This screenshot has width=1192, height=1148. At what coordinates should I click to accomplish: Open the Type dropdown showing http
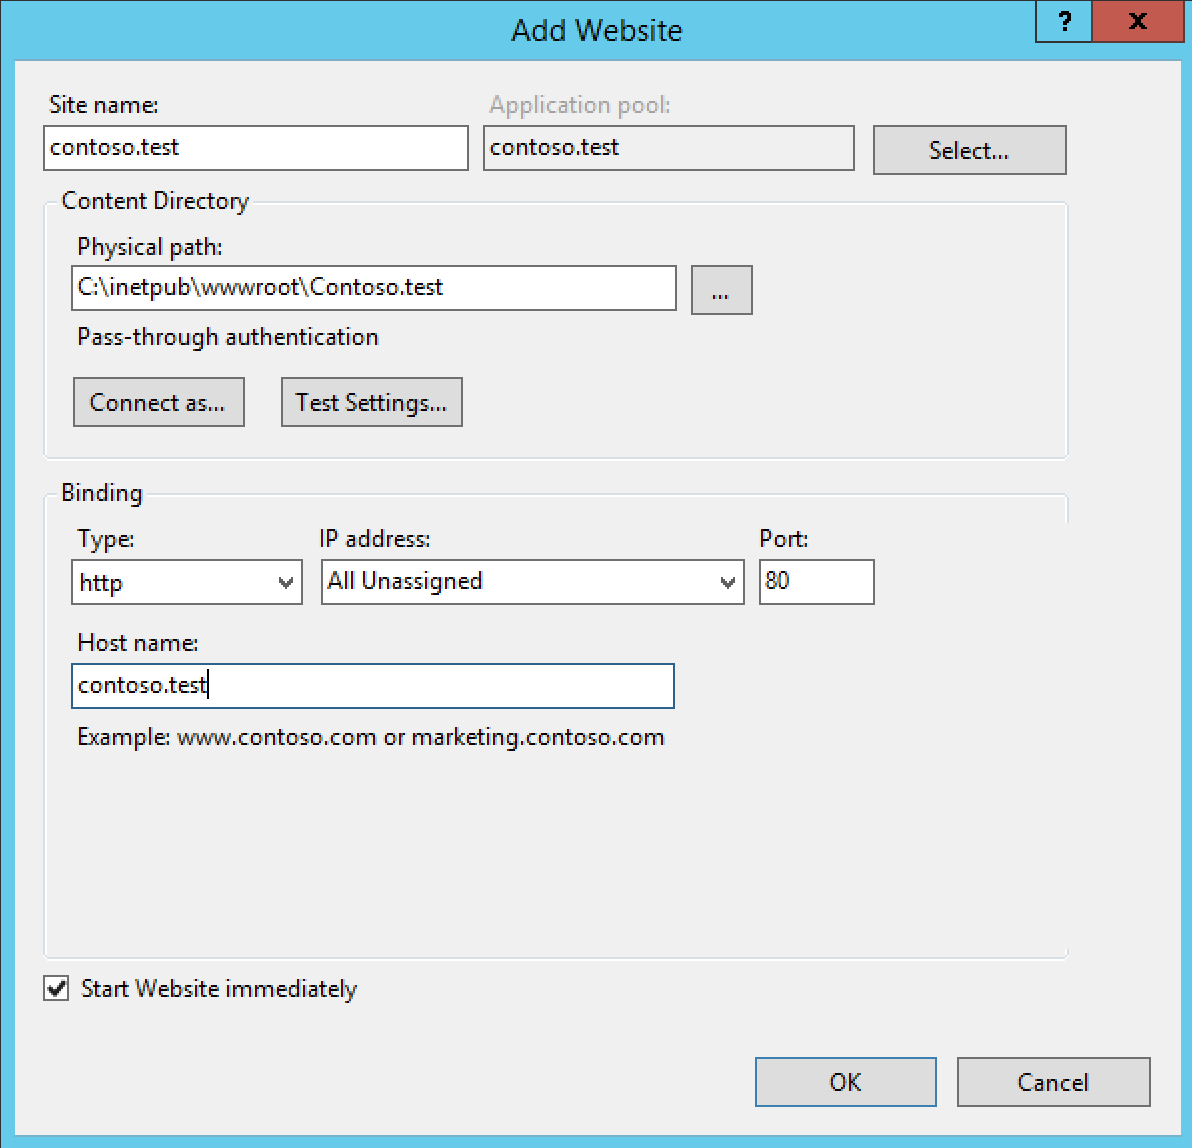pos(187,582)
